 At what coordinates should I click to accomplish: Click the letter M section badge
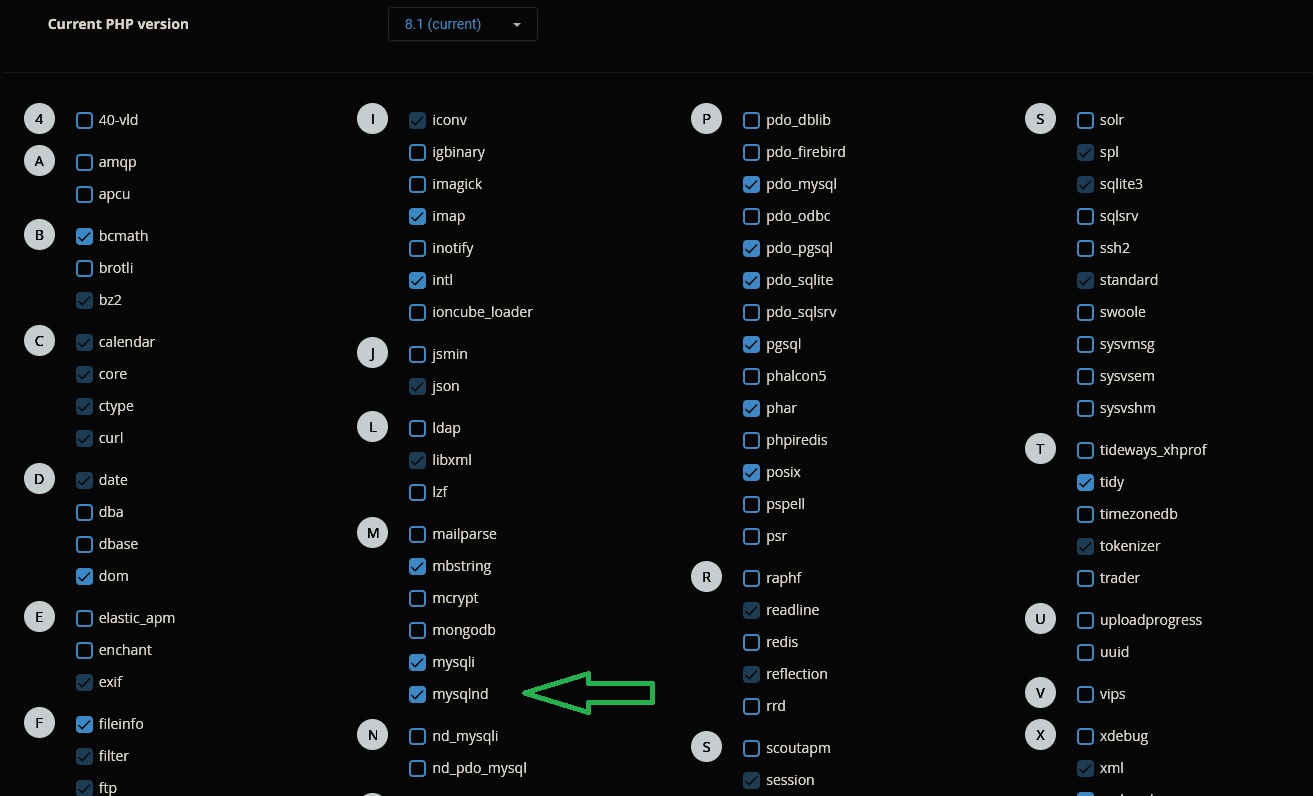tap(372, 534)
